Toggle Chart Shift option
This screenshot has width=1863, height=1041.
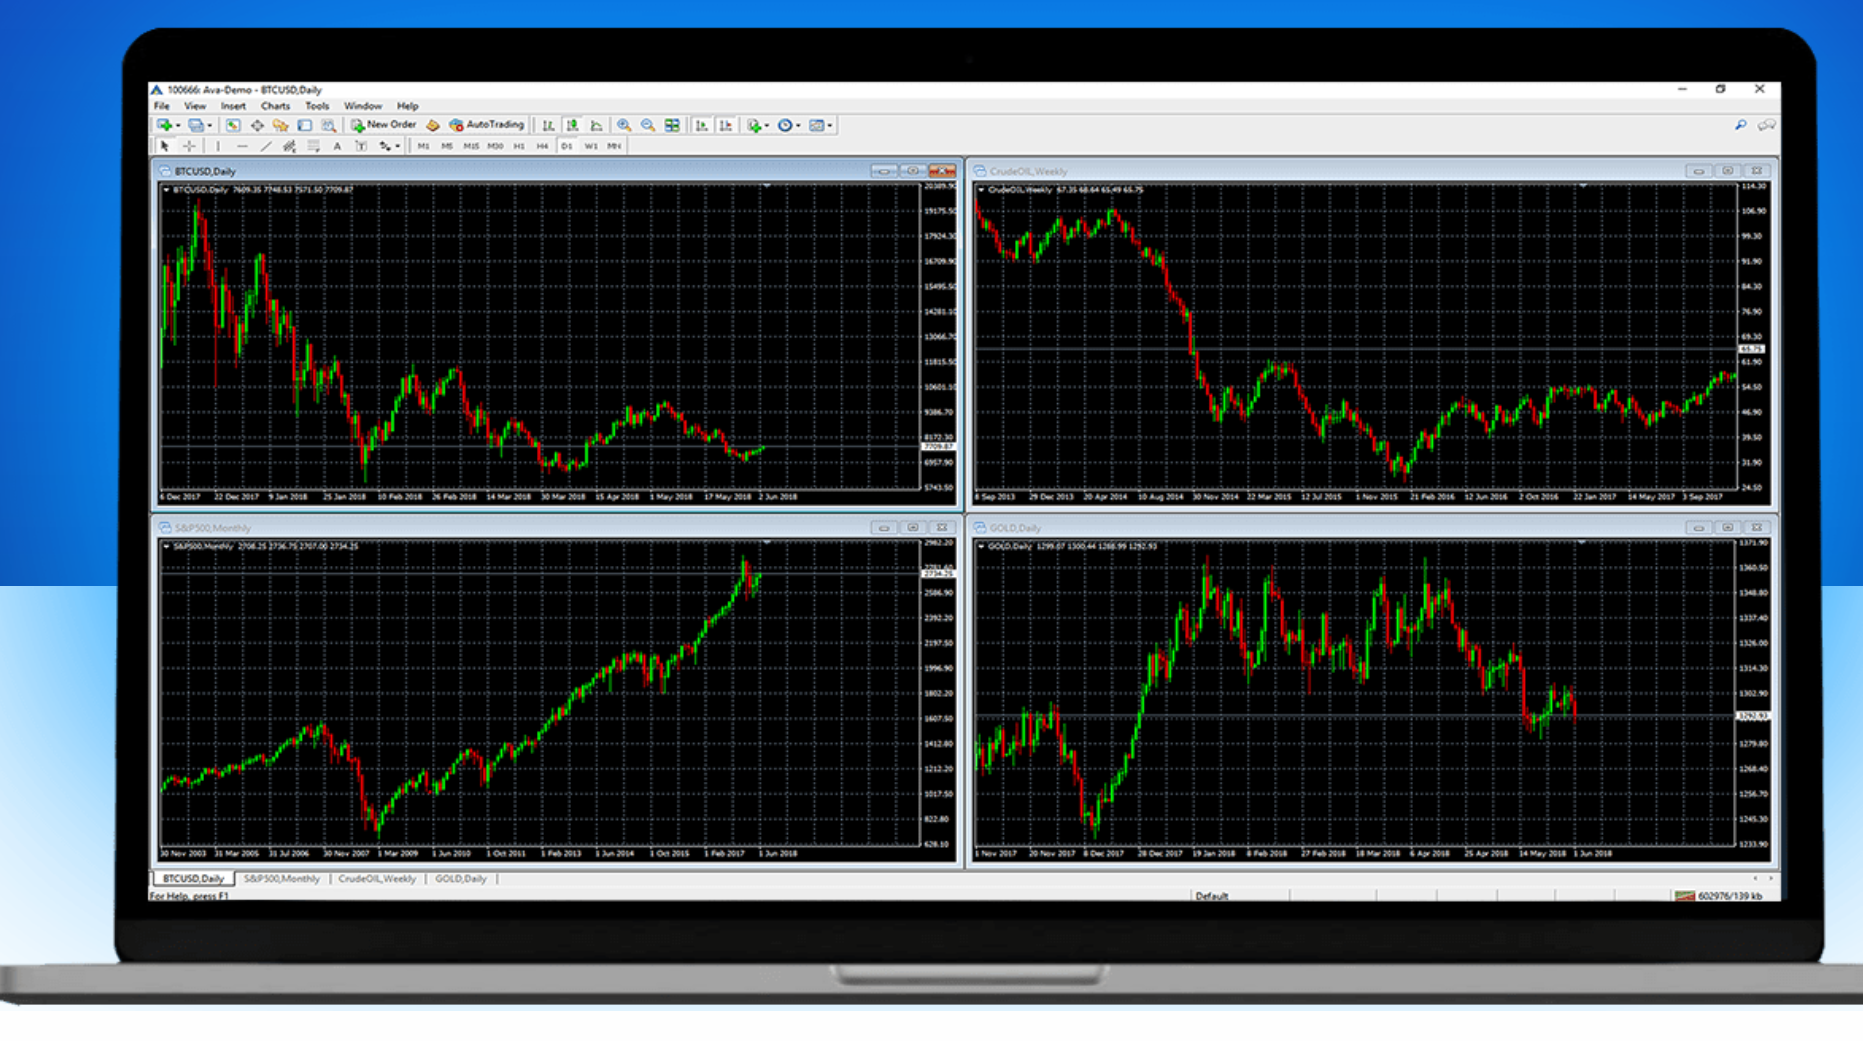coord(726,125)
